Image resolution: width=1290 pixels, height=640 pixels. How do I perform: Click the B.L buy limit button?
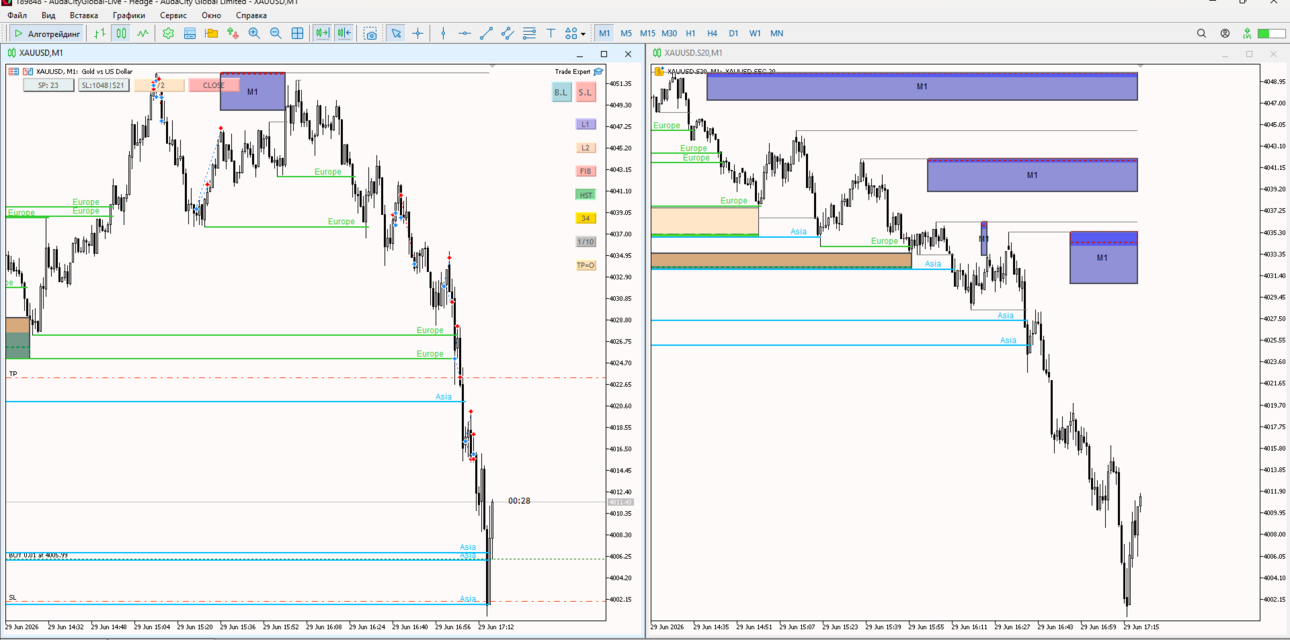(x=561, y=92)
